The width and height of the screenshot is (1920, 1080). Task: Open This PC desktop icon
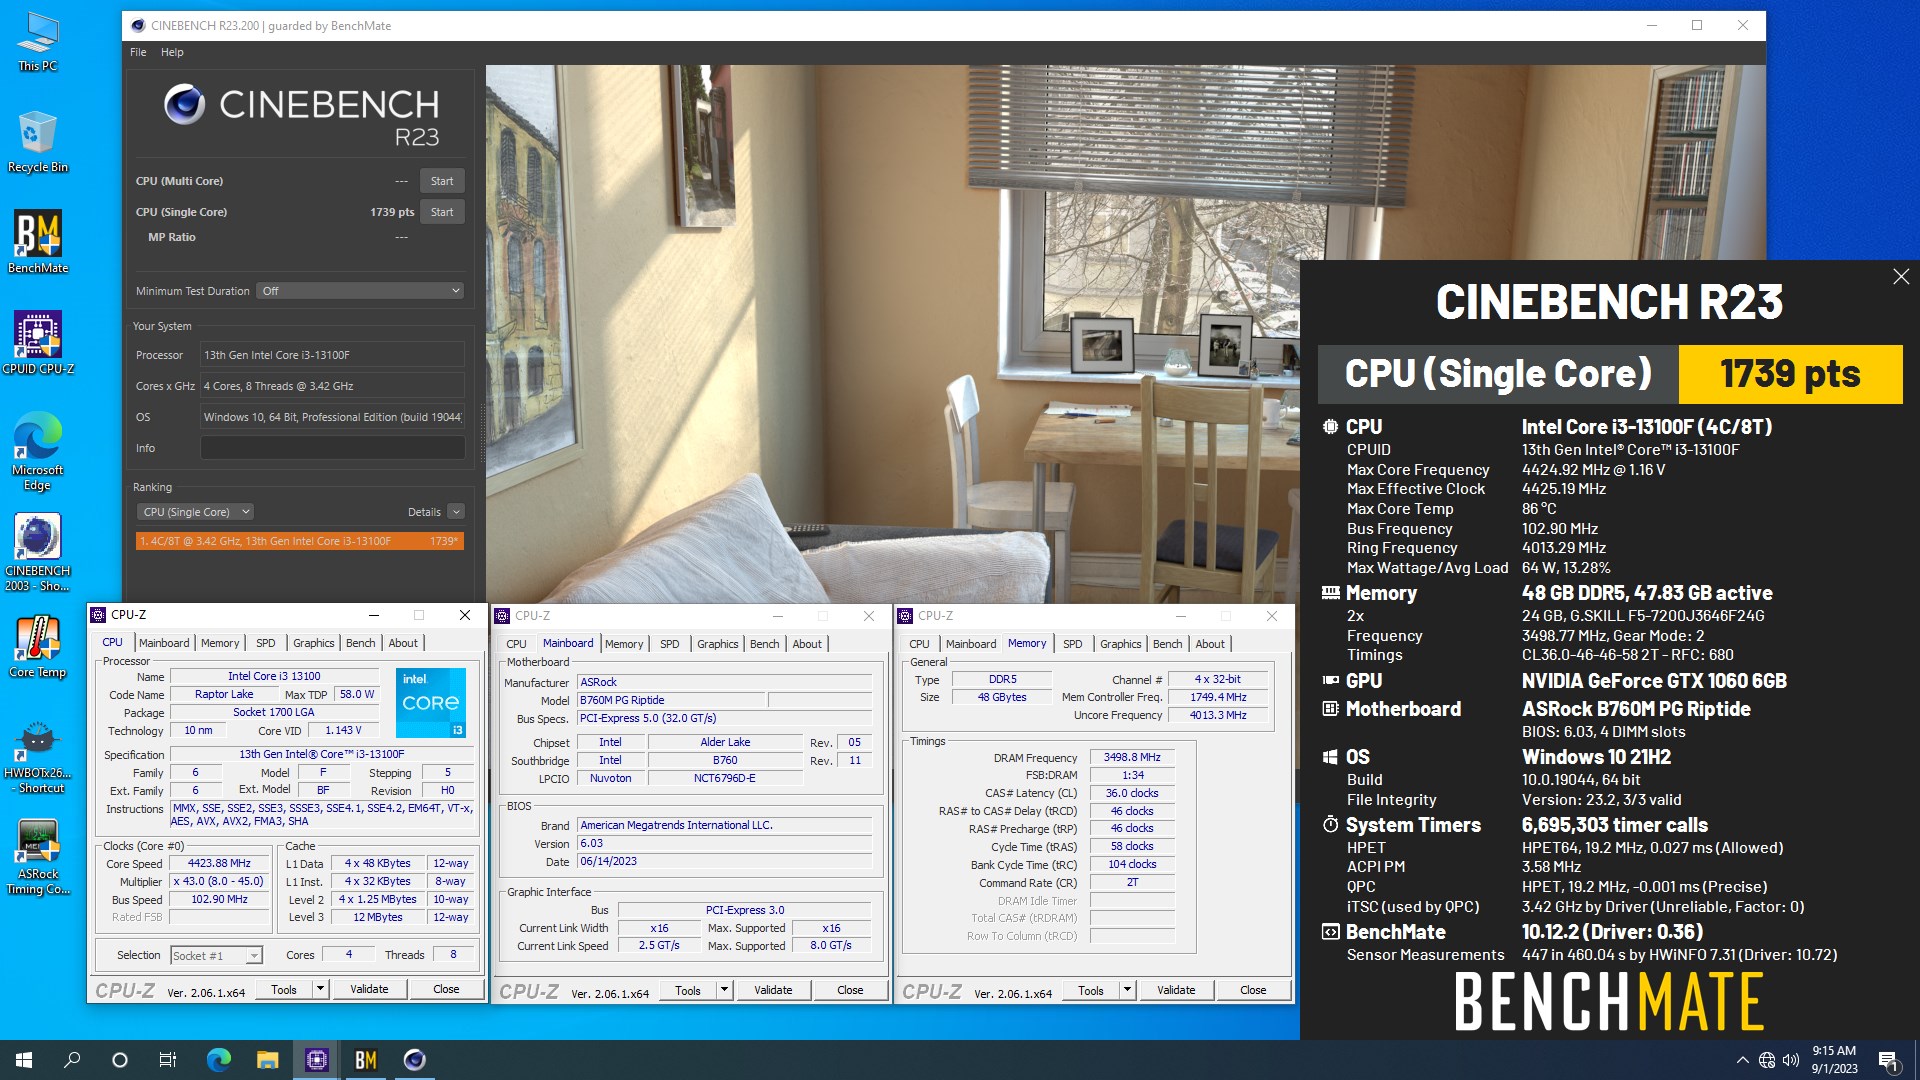click(x=38, y=41)
